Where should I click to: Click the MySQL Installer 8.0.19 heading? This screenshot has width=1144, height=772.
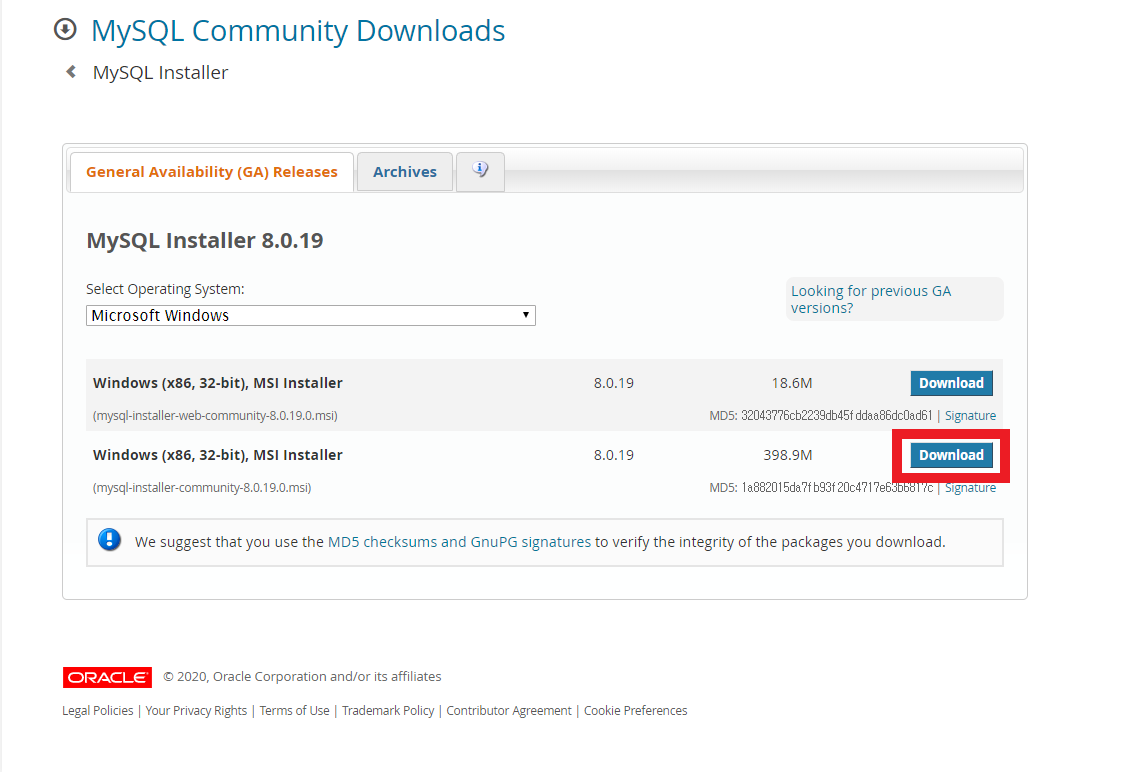click(205, 240)
